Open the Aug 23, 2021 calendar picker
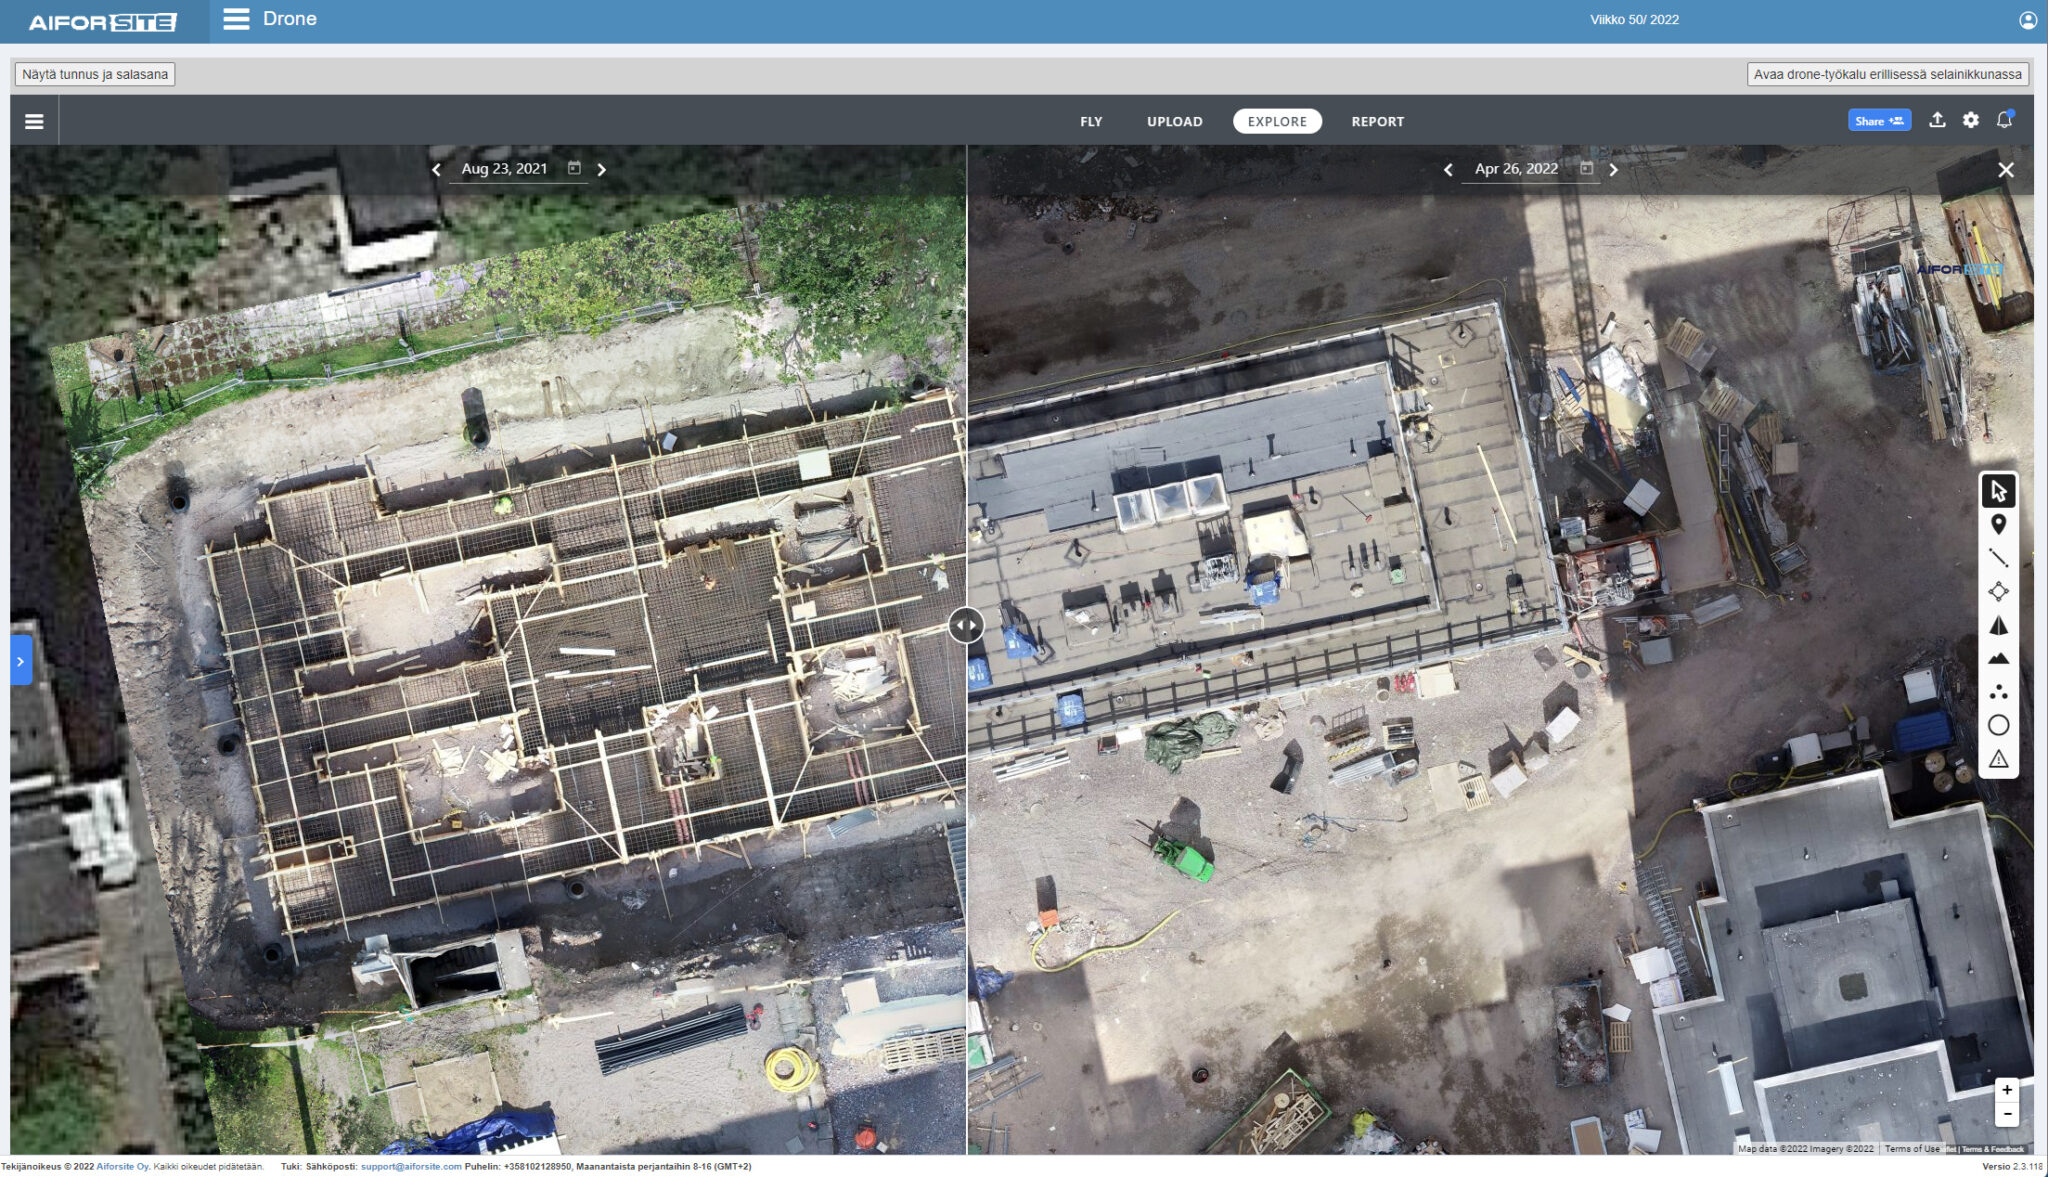 pyautogui.click(x=572, y=168)
